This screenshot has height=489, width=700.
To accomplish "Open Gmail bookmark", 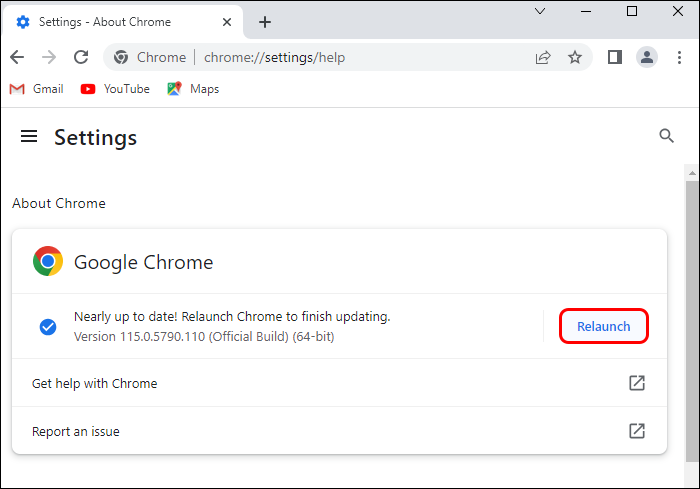I will click(x=37, y=89).
